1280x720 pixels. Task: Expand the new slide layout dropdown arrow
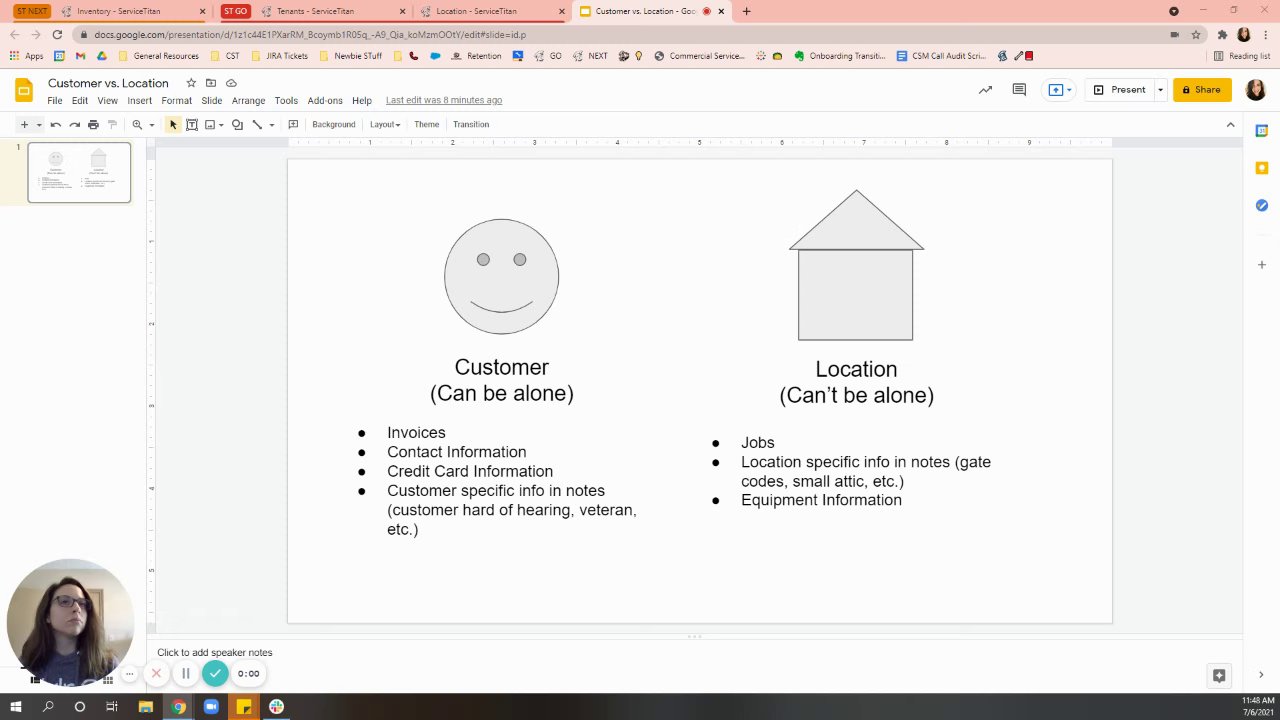pyautogui.click(x=39, y=125)
